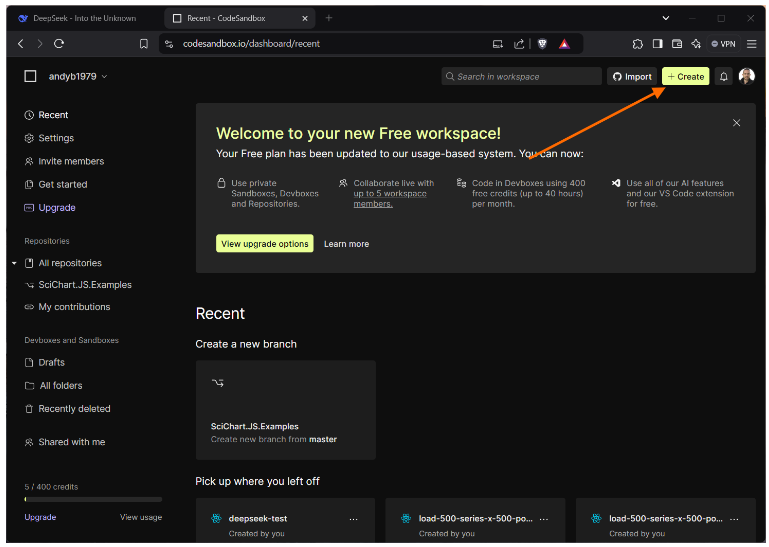Image resolution: width=769 pixels, height=547 pixels.
Task: Click Upgrade in the sidebar menu
Action: tap(50, 208)
